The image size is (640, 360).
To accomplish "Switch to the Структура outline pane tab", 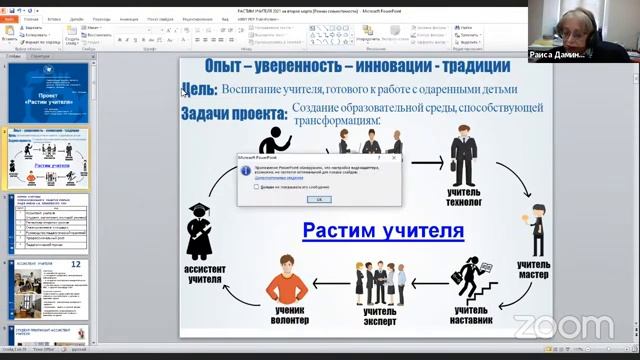I will click(x=40, y=56).
